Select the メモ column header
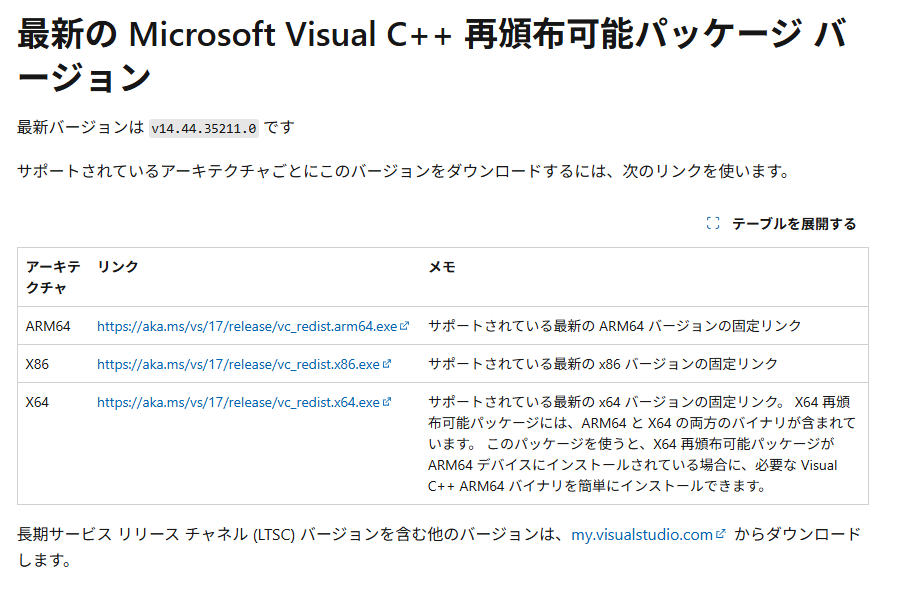 tap(442, 267)
